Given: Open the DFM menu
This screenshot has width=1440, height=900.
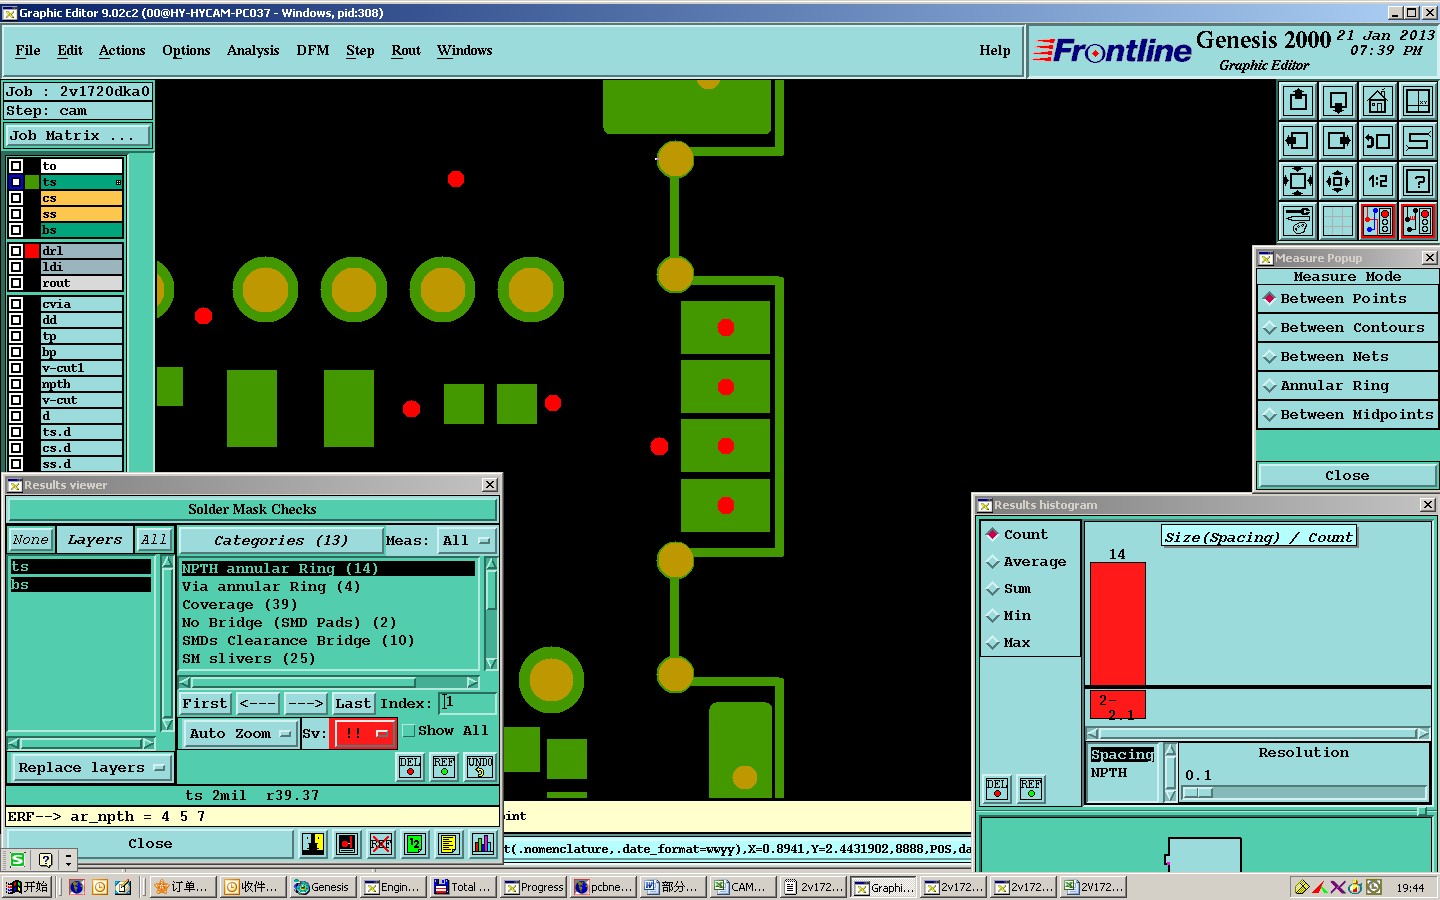Looking at the screenshot, I should (x=313, y=50).
